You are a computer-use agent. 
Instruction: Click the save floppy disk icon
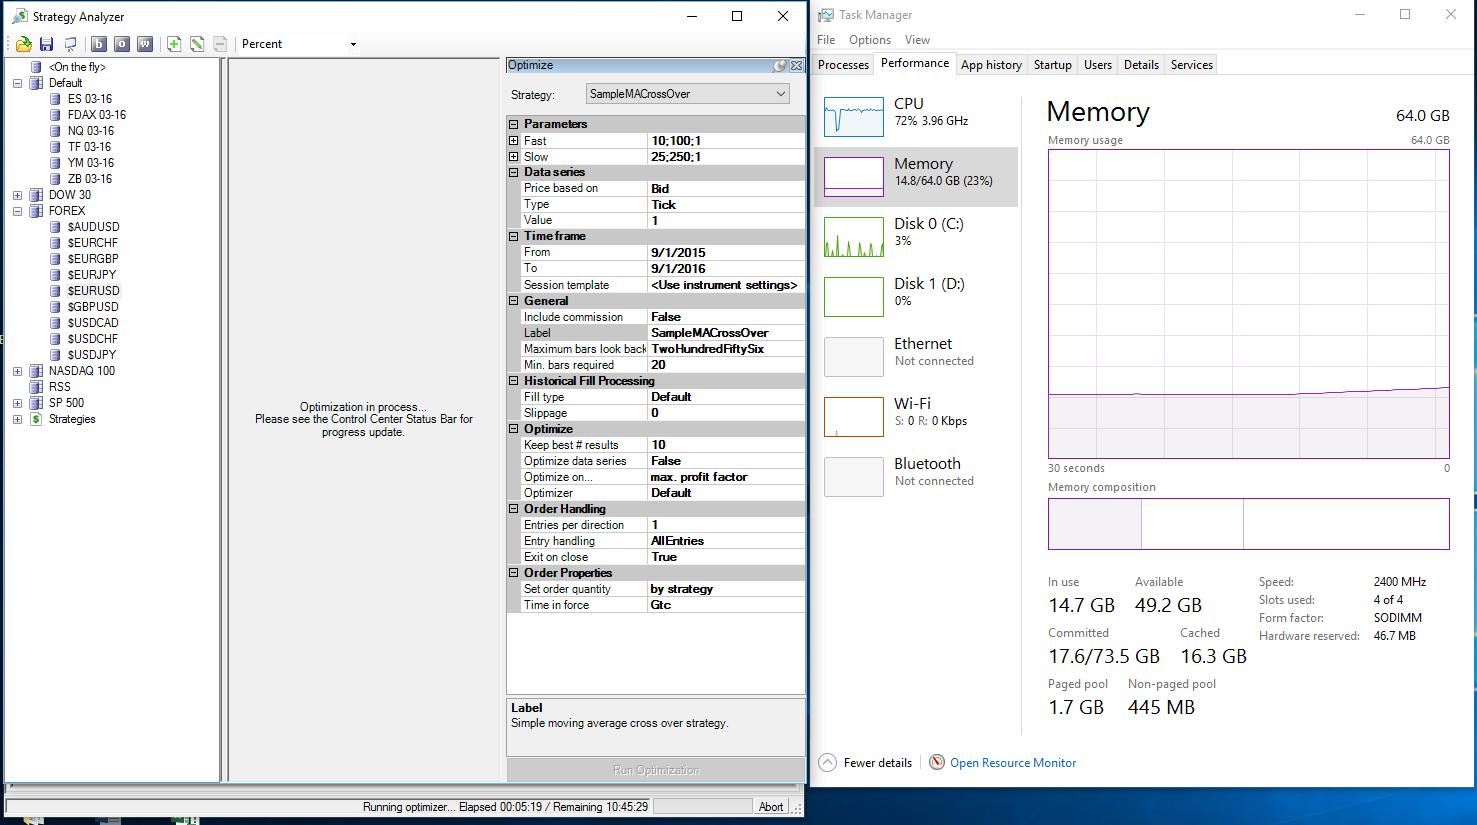[46, 44]
